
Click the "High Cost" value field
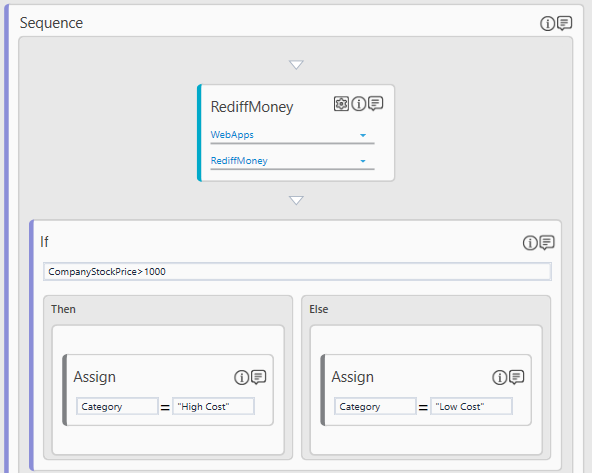coord(213,406)
